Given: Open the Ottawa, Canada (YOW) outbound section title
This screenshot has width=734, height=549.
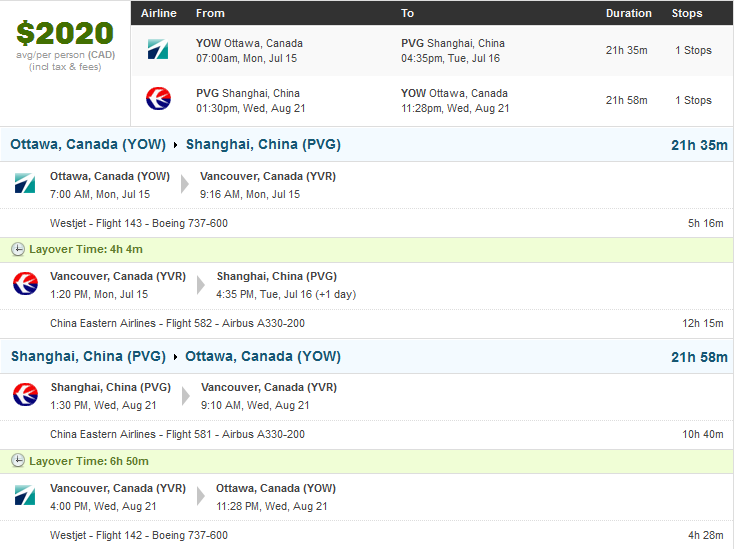Looking at the screenshot, I should pos(88,144).
